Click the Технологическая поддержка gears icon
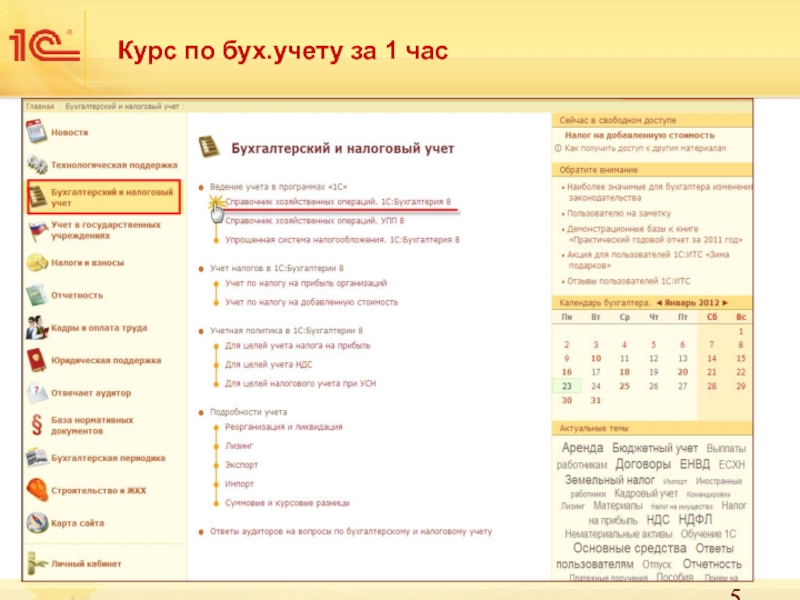This screenshot has width=800, height=600. click(x=37, y=164)
